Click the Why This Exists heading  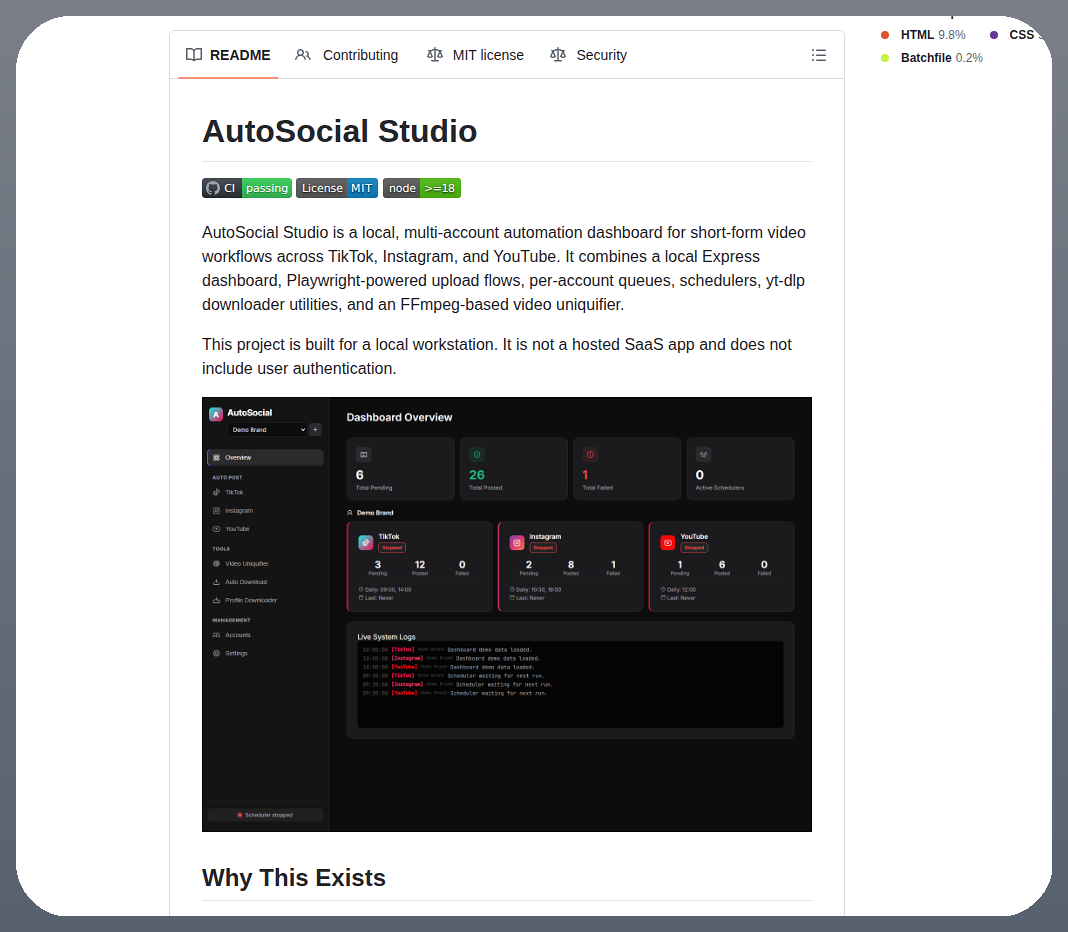click(294, 878)
